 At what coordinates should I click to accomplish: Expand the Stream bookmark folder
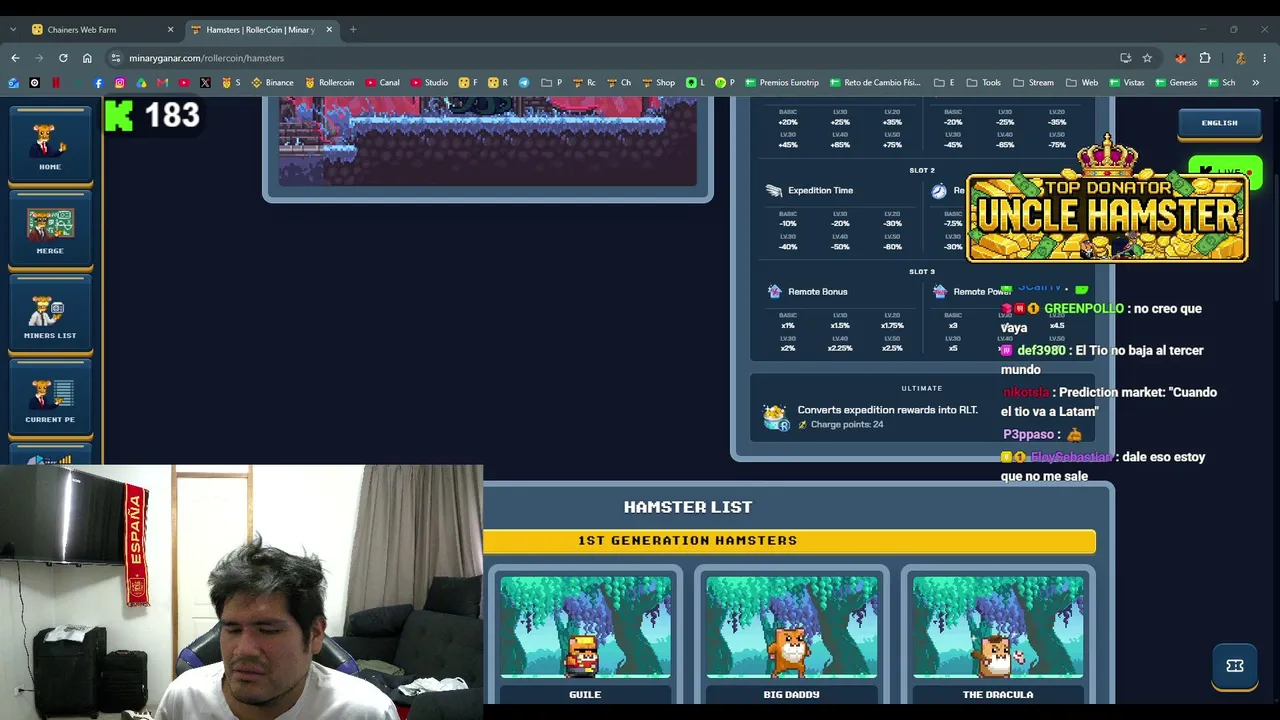[x=1033, y=82]
